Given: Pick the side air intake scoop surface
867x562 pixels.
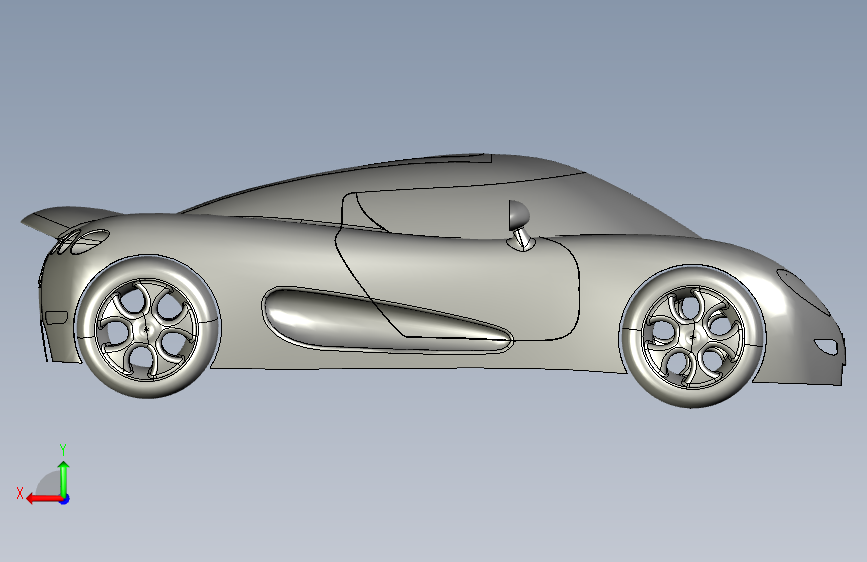Looking at the screenshot, I should tap(387, 321).
